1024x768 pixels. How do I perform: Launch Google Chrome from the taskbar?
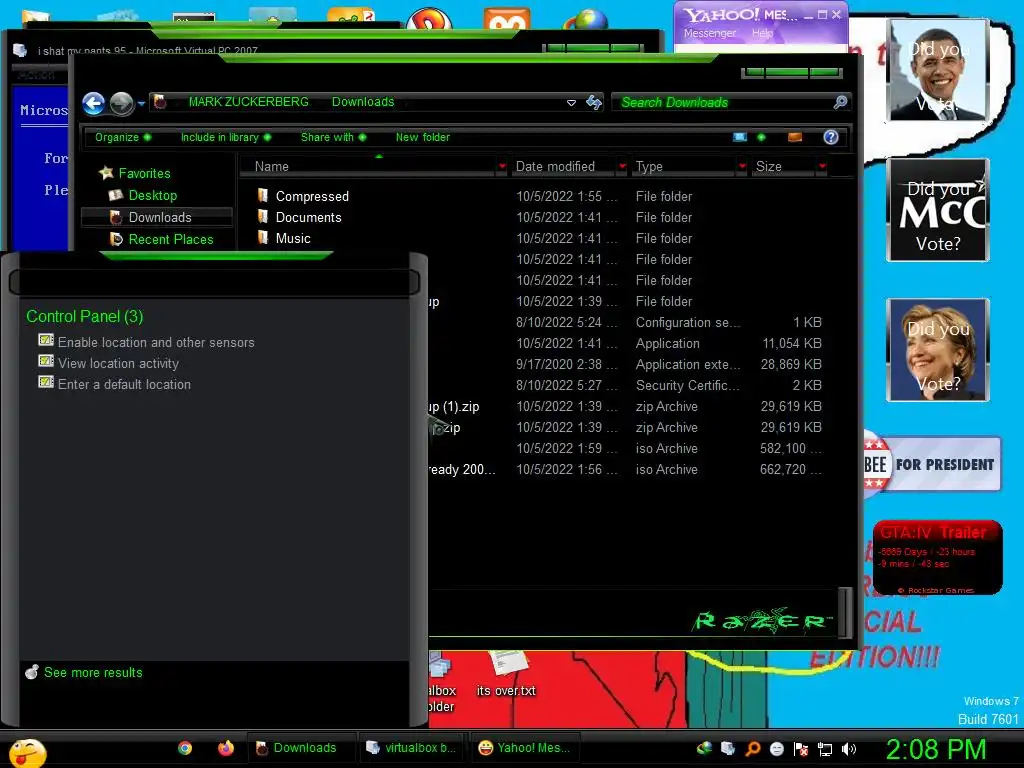coord(185,748)
